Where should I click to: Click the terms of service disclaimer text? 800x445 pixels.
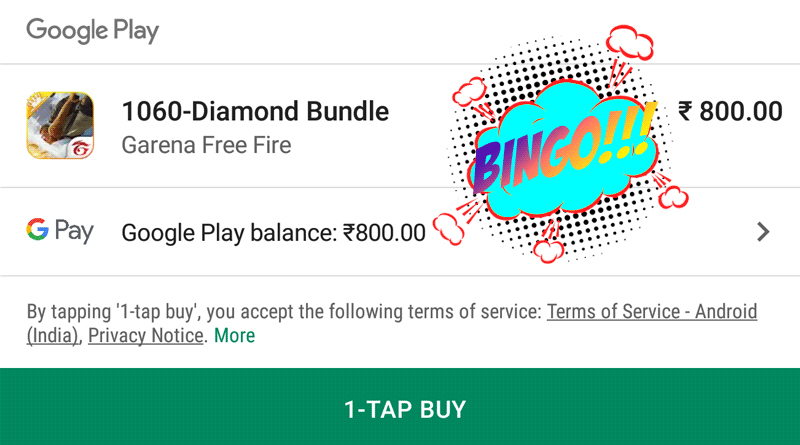click(392, 324)
